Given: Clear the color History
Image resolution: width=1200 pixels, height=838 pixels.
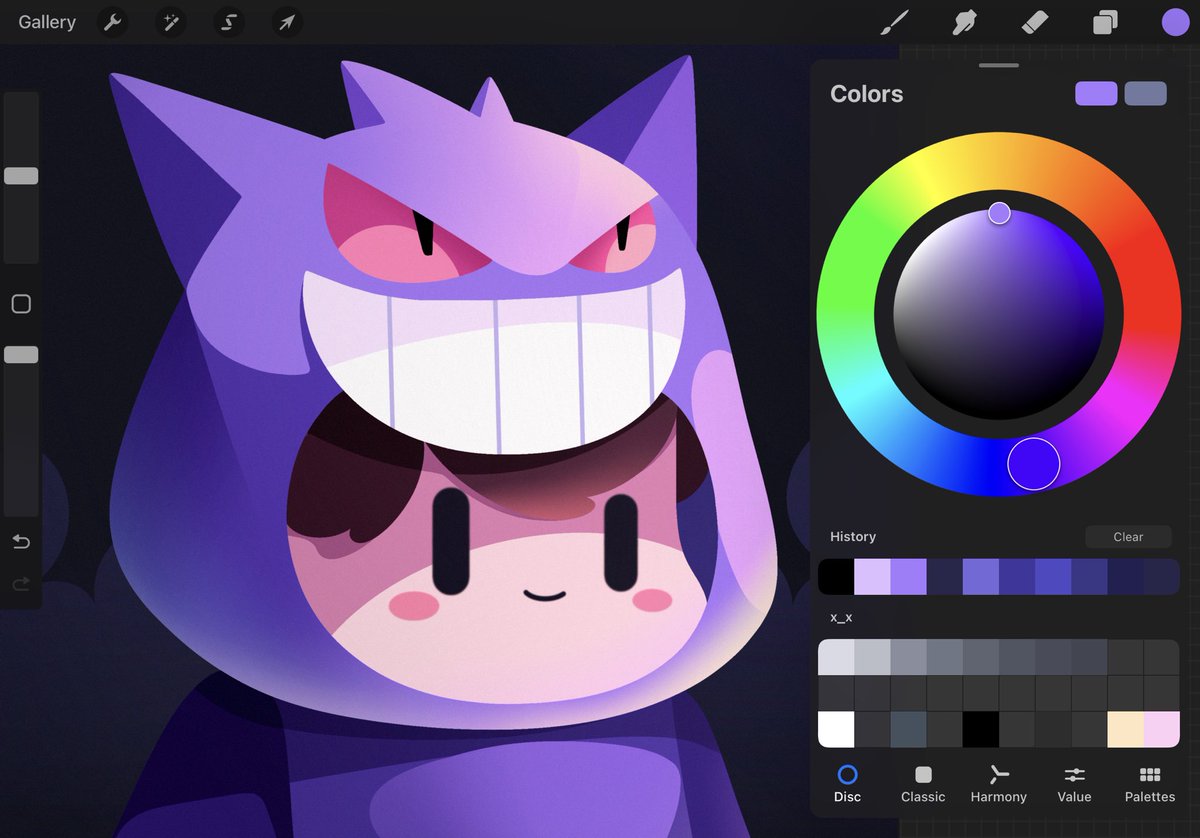Looking at the screenshot, I should (x=1128, y=536).
